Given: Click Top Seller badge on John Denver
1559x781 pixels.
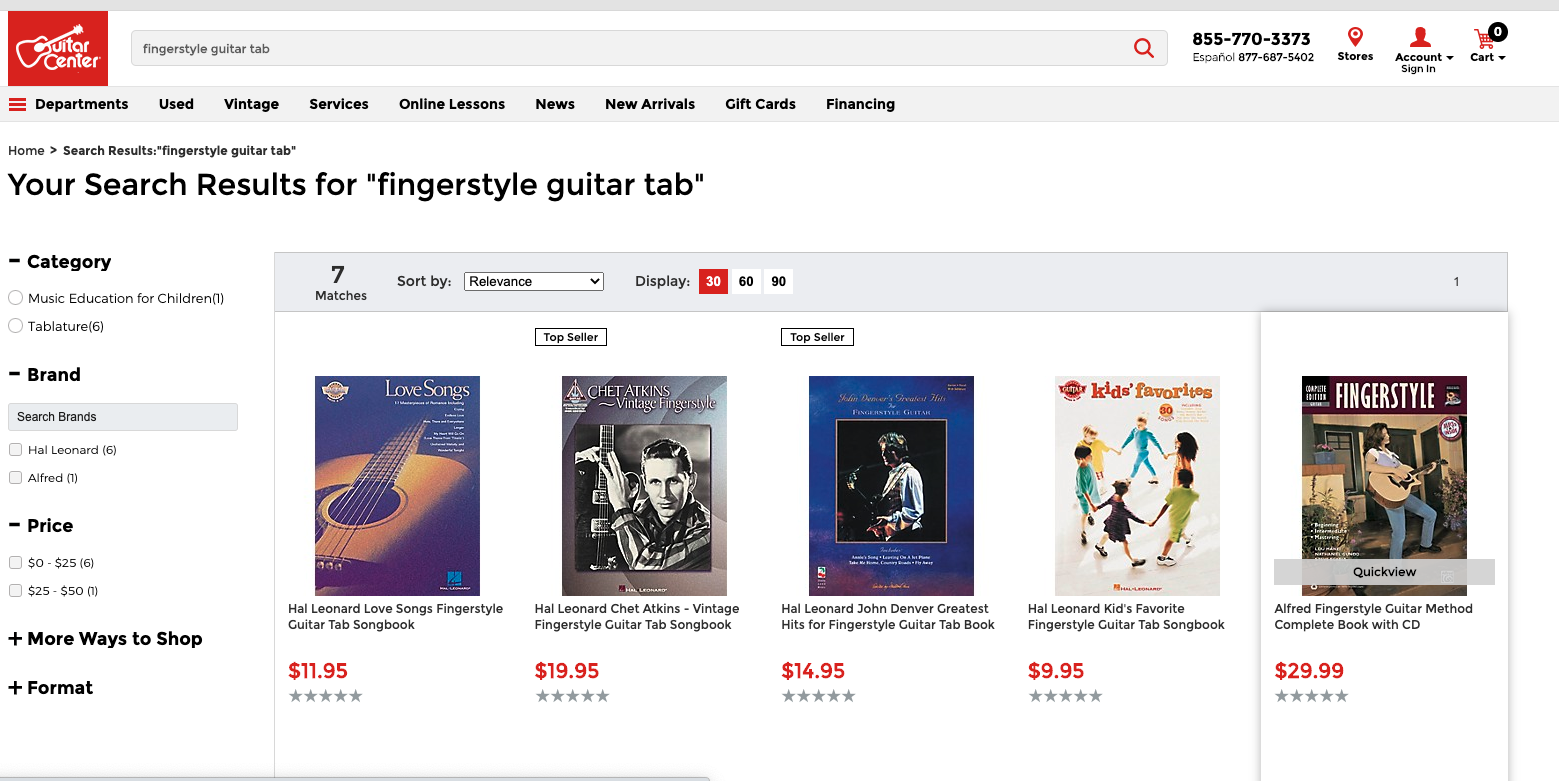Looking at the screenshot, I should [817, 337].
